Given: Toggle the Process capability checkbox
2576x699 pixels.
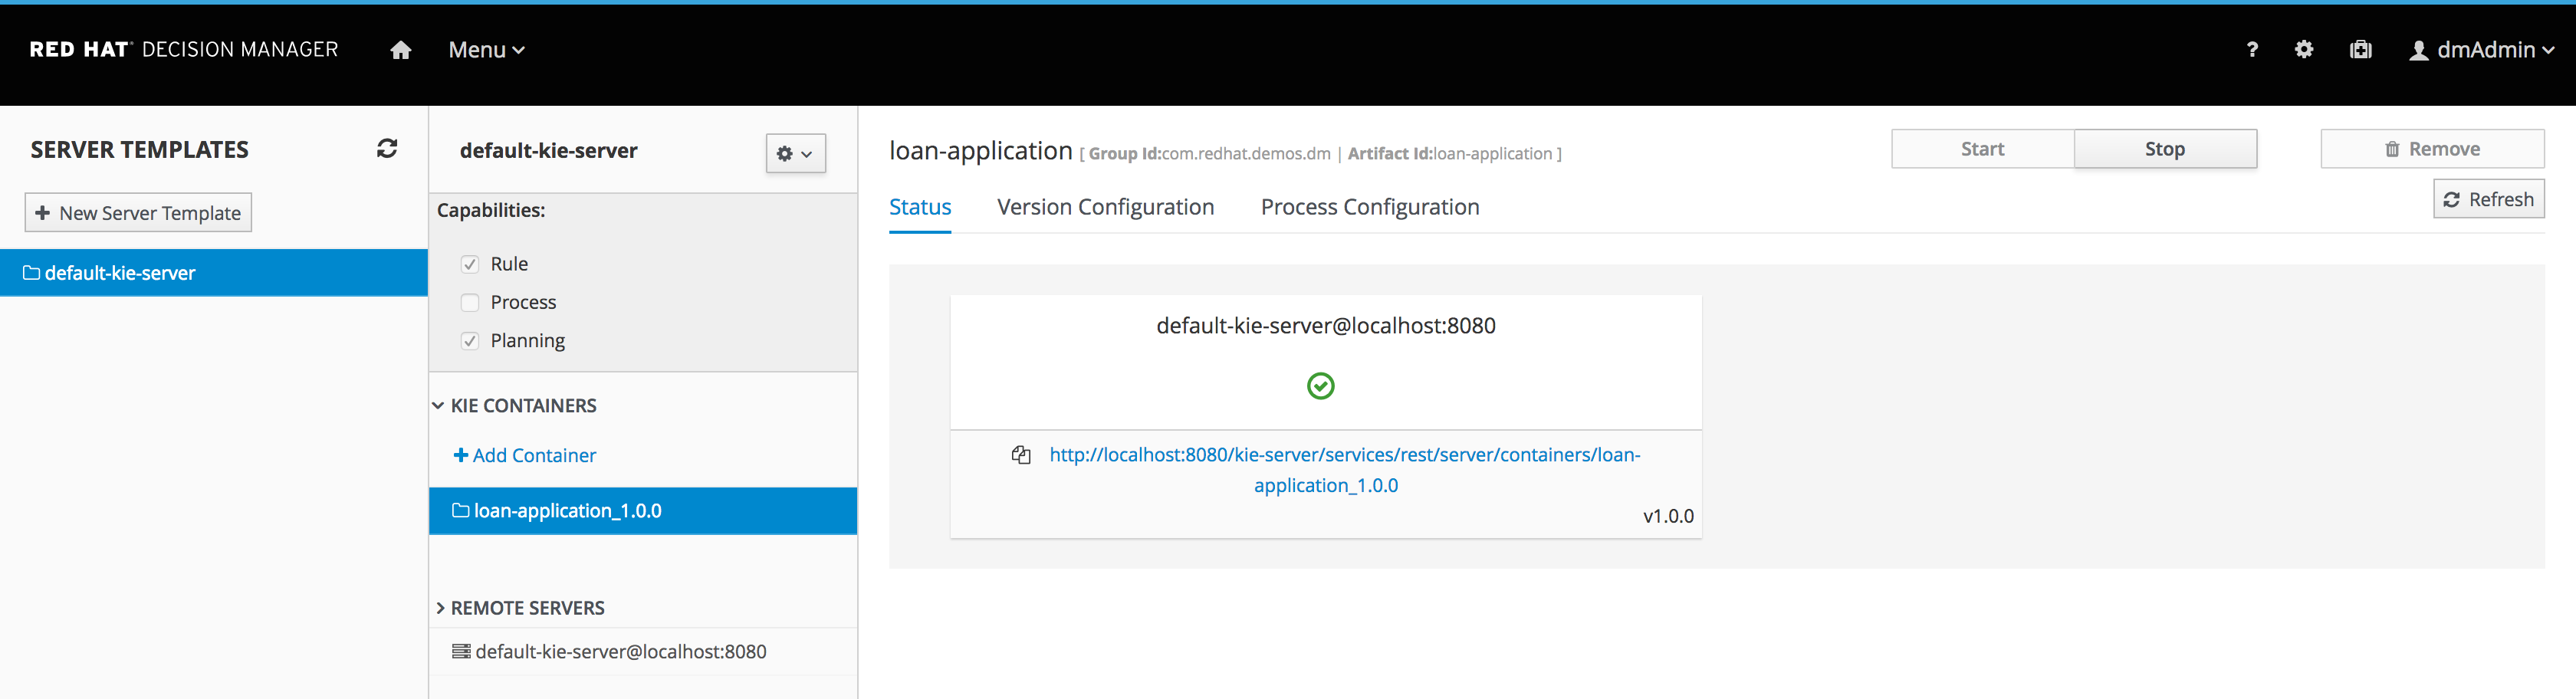Looking at the screenshot, I should pos(470,302).
